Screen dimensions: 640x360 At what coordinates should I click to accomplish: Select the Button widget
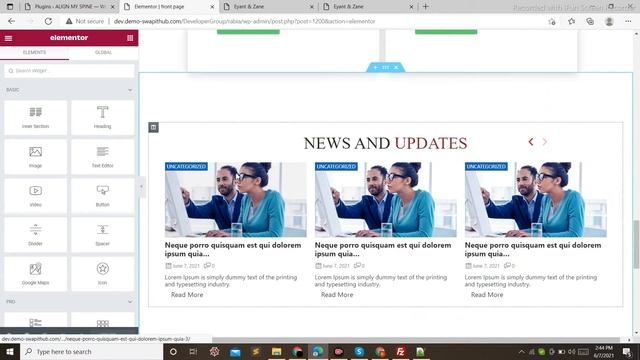pyautogui.click(x=102, y=196)
